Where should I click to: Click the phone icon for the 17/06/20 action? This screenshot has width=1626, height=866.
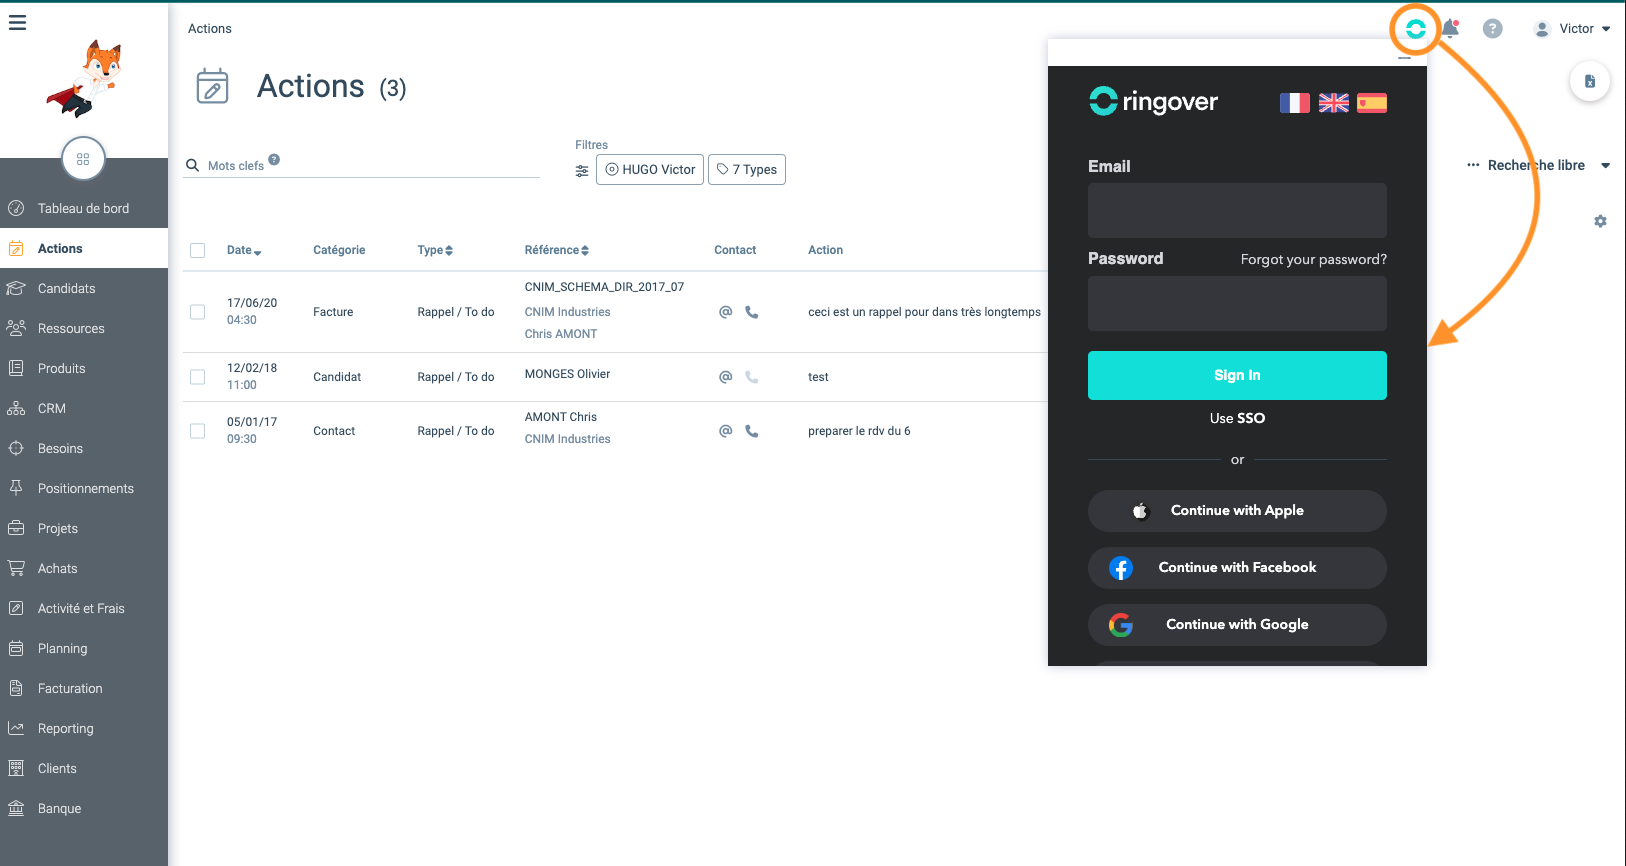click(x=752, y=312)
